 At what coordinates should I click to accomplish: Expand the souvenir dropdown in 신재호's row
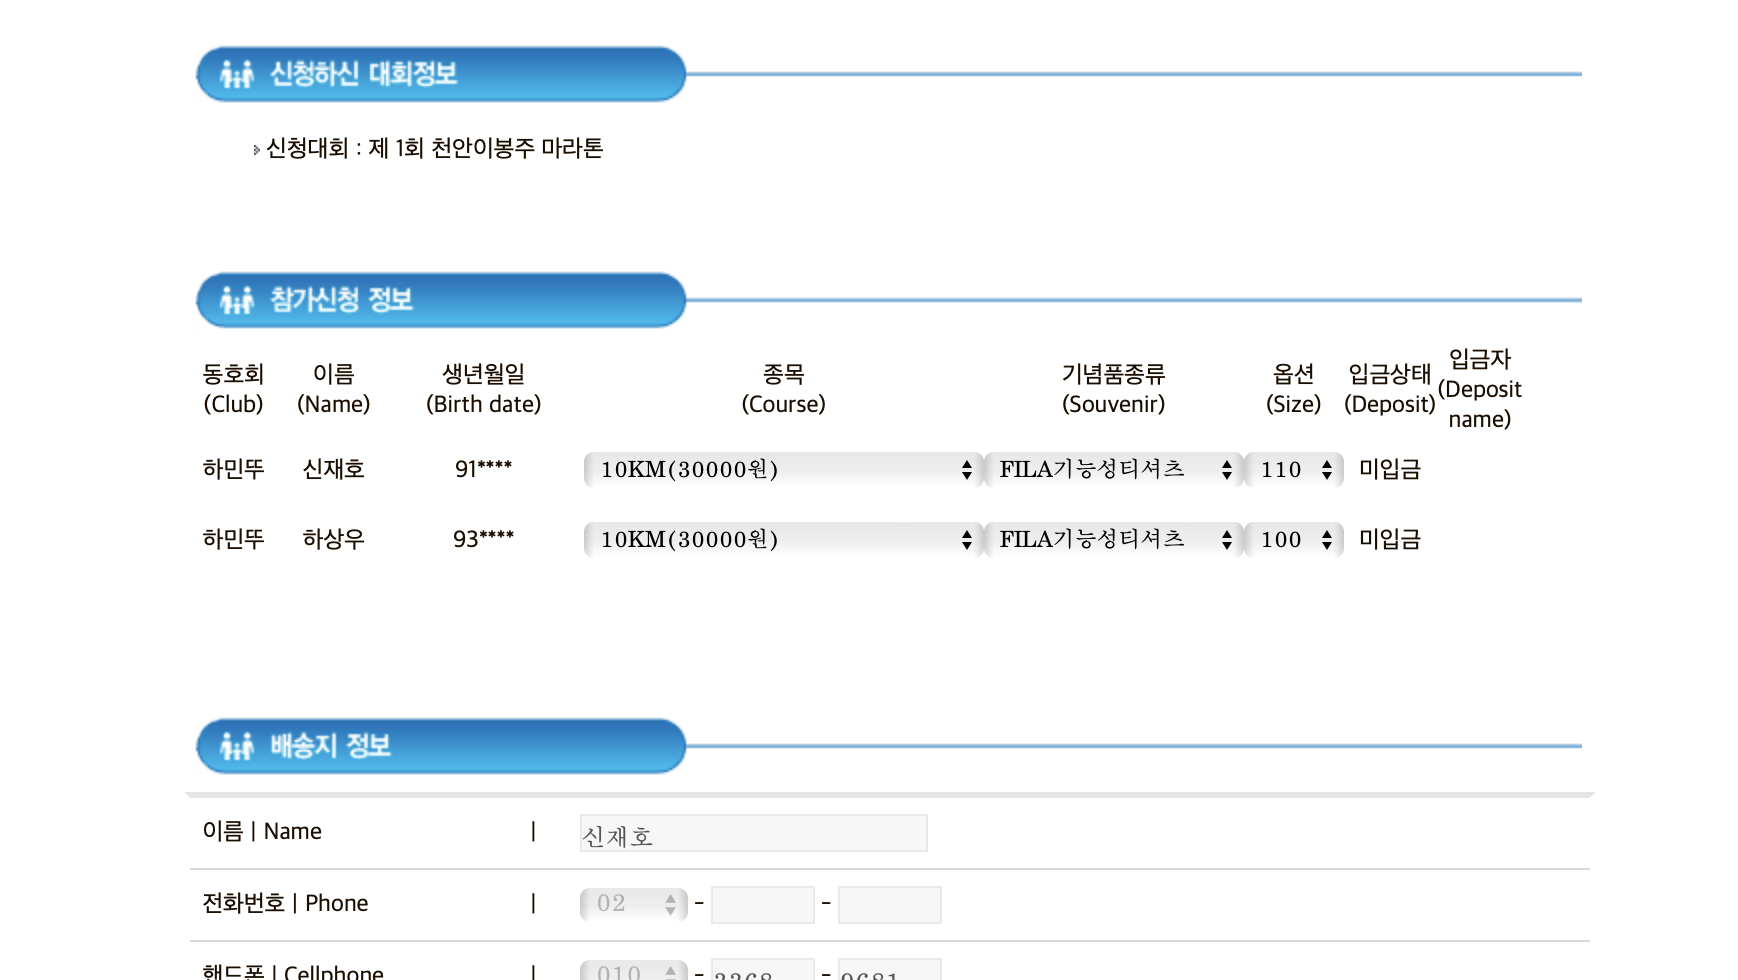(1114, 470)
